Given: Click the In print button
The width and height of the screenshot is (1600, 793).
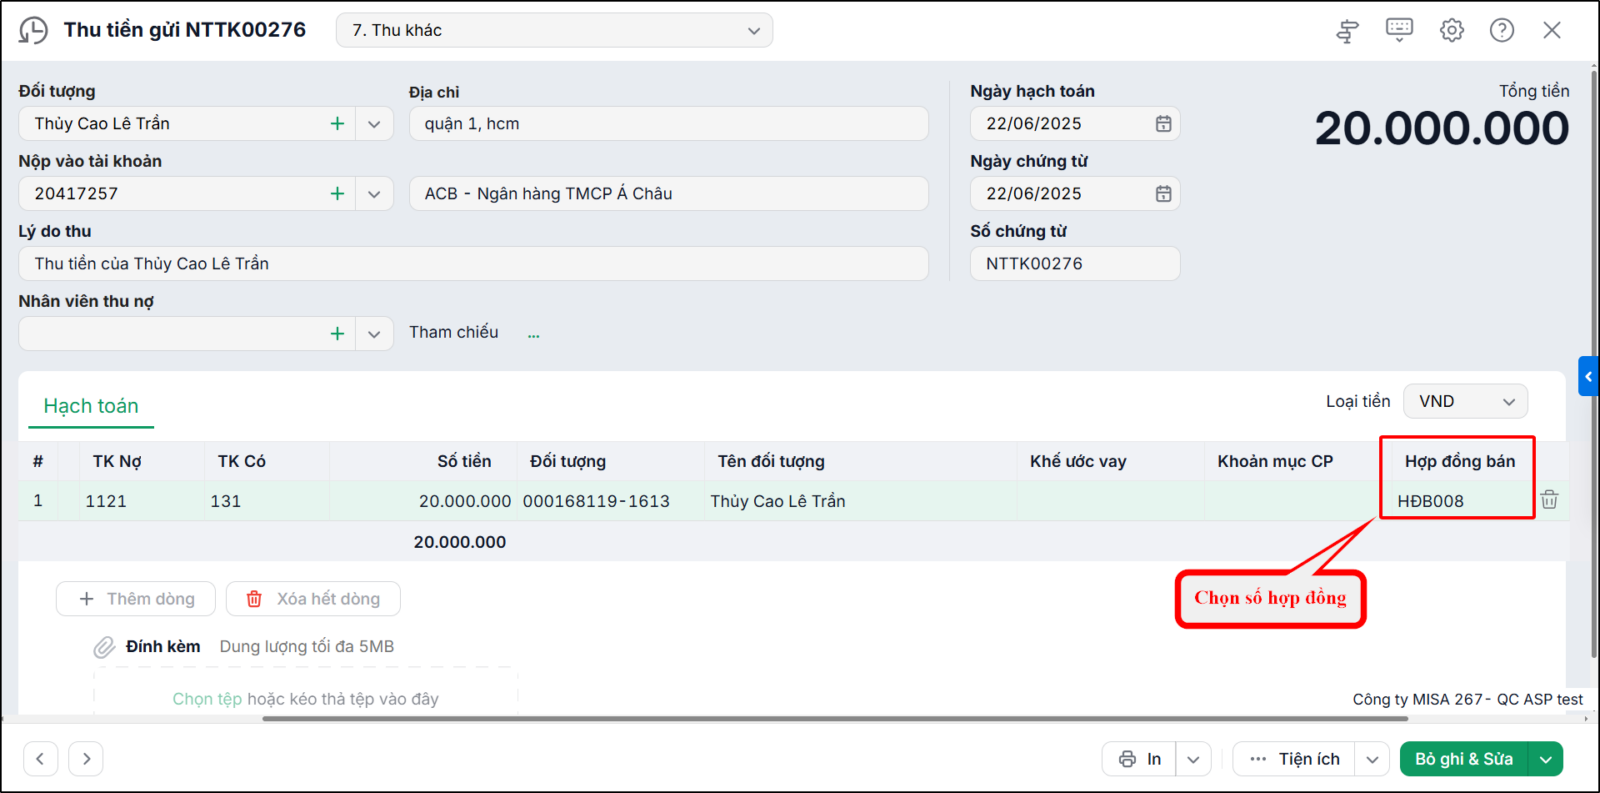Looking at the screenshot, I should click(1140, 759).
